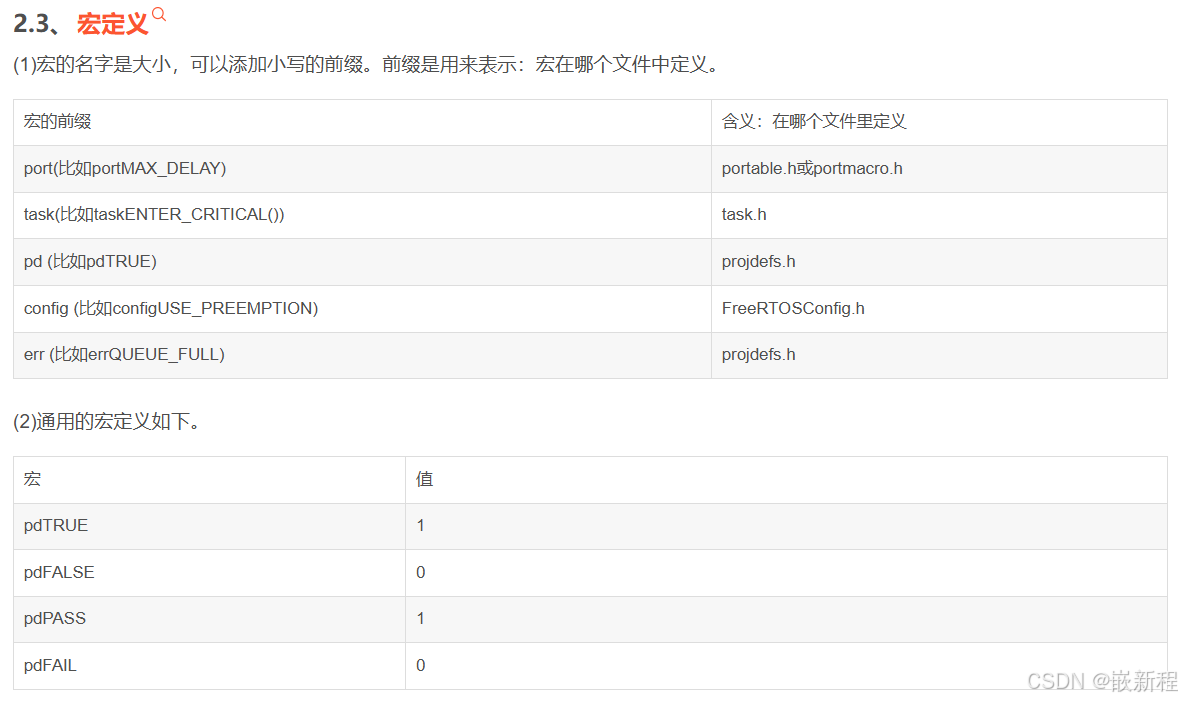
Task: Click the search icon beside 宏定义
Action: coord(158,14)
